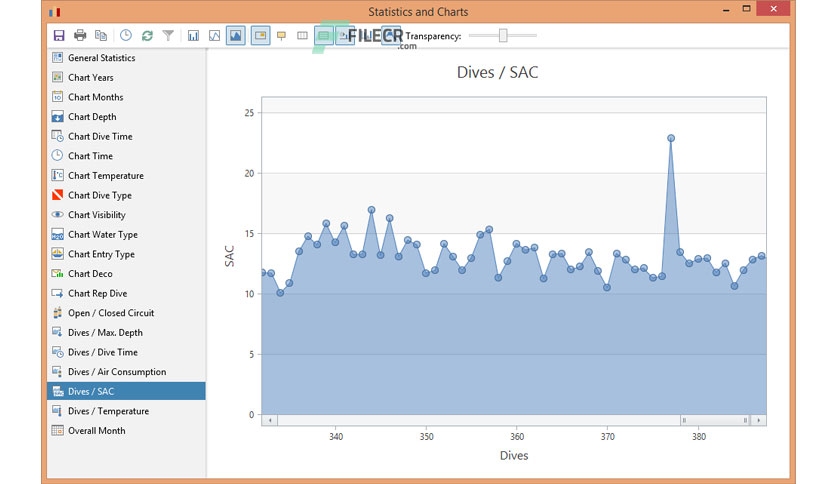Toggle the legend display toolbar button
The width and height of the screenshot is (836, 484).
[260, 36]
